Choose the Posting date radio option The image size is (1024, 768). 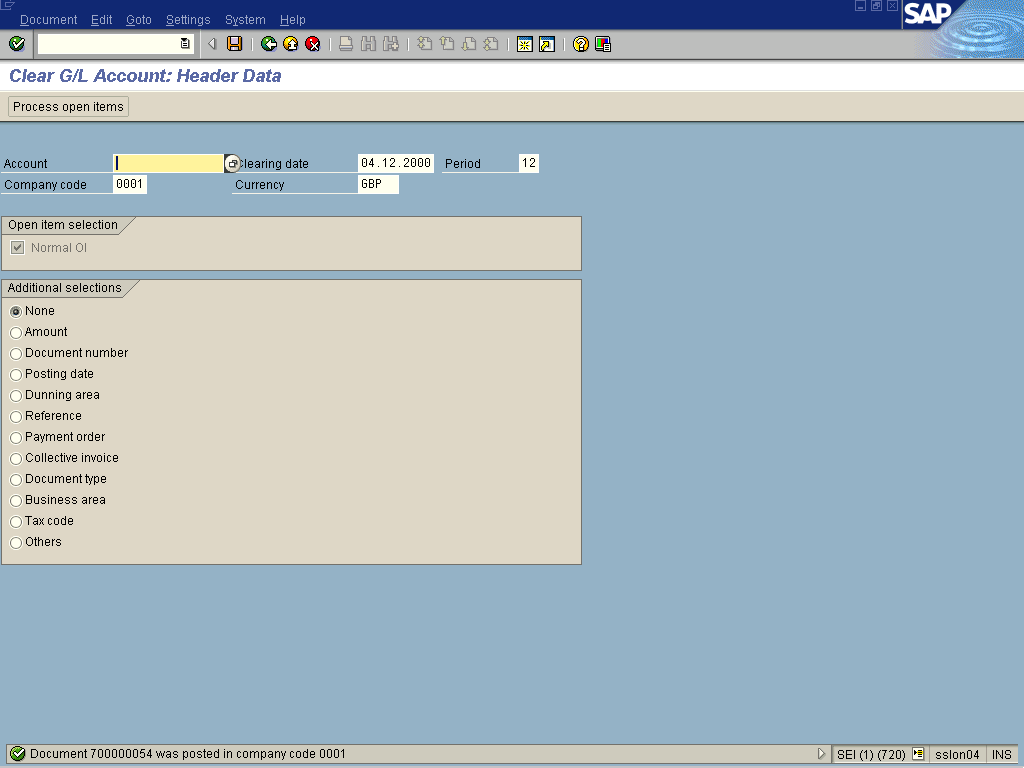16,374
